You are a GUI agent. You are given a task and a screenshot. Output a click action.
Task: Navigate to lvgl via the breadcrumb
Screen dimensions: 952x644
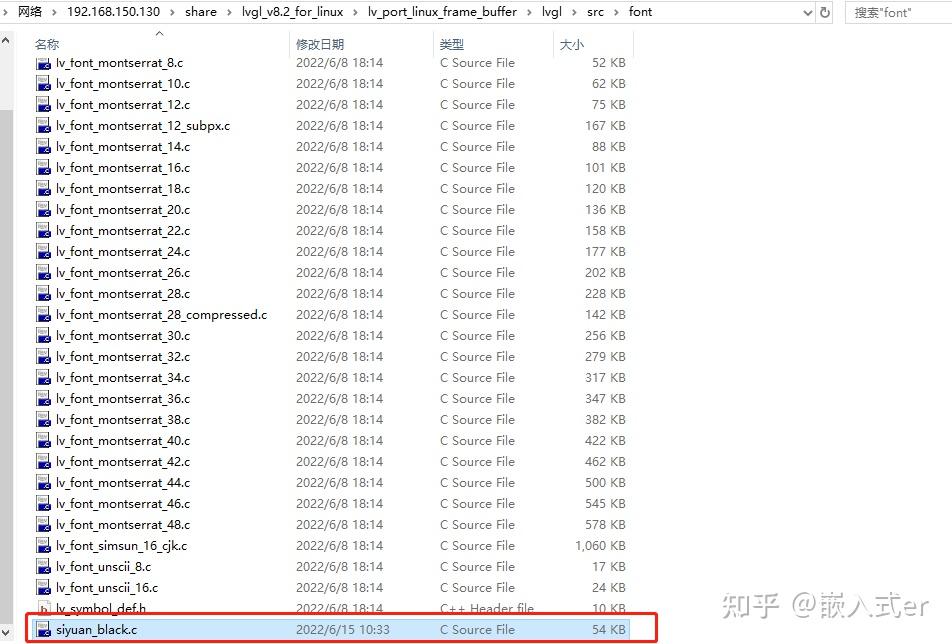click(x=551, y=12)
